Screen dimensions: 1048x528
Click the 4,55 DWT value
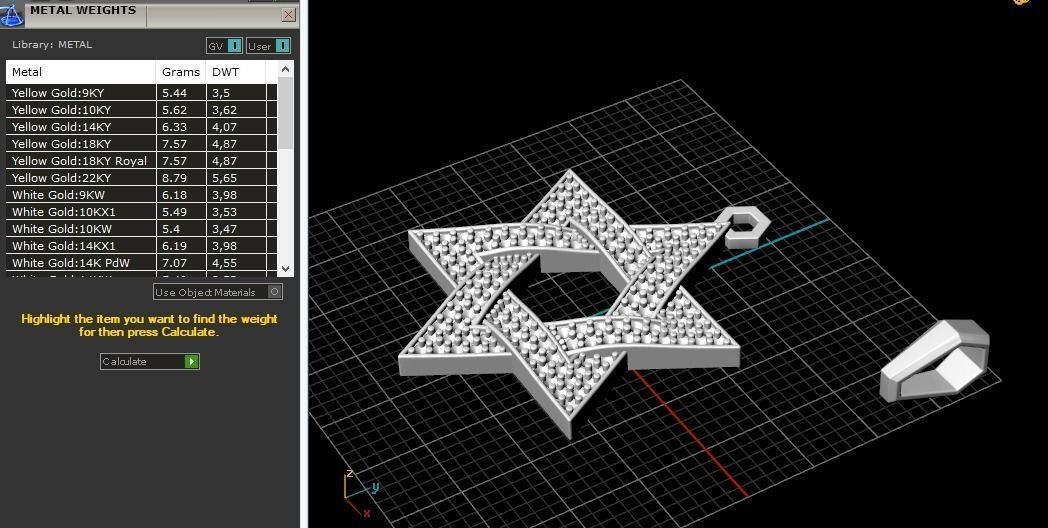(x=224, y=263)
